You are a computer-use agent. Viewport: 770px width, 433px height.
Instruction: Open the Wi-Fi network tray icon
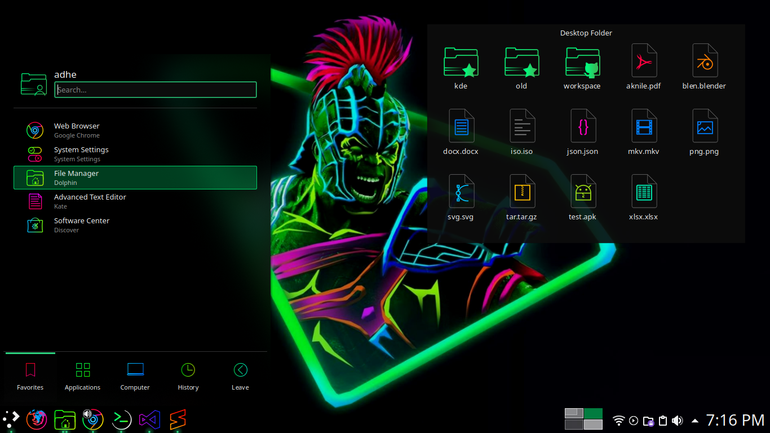tap(619, 421)
